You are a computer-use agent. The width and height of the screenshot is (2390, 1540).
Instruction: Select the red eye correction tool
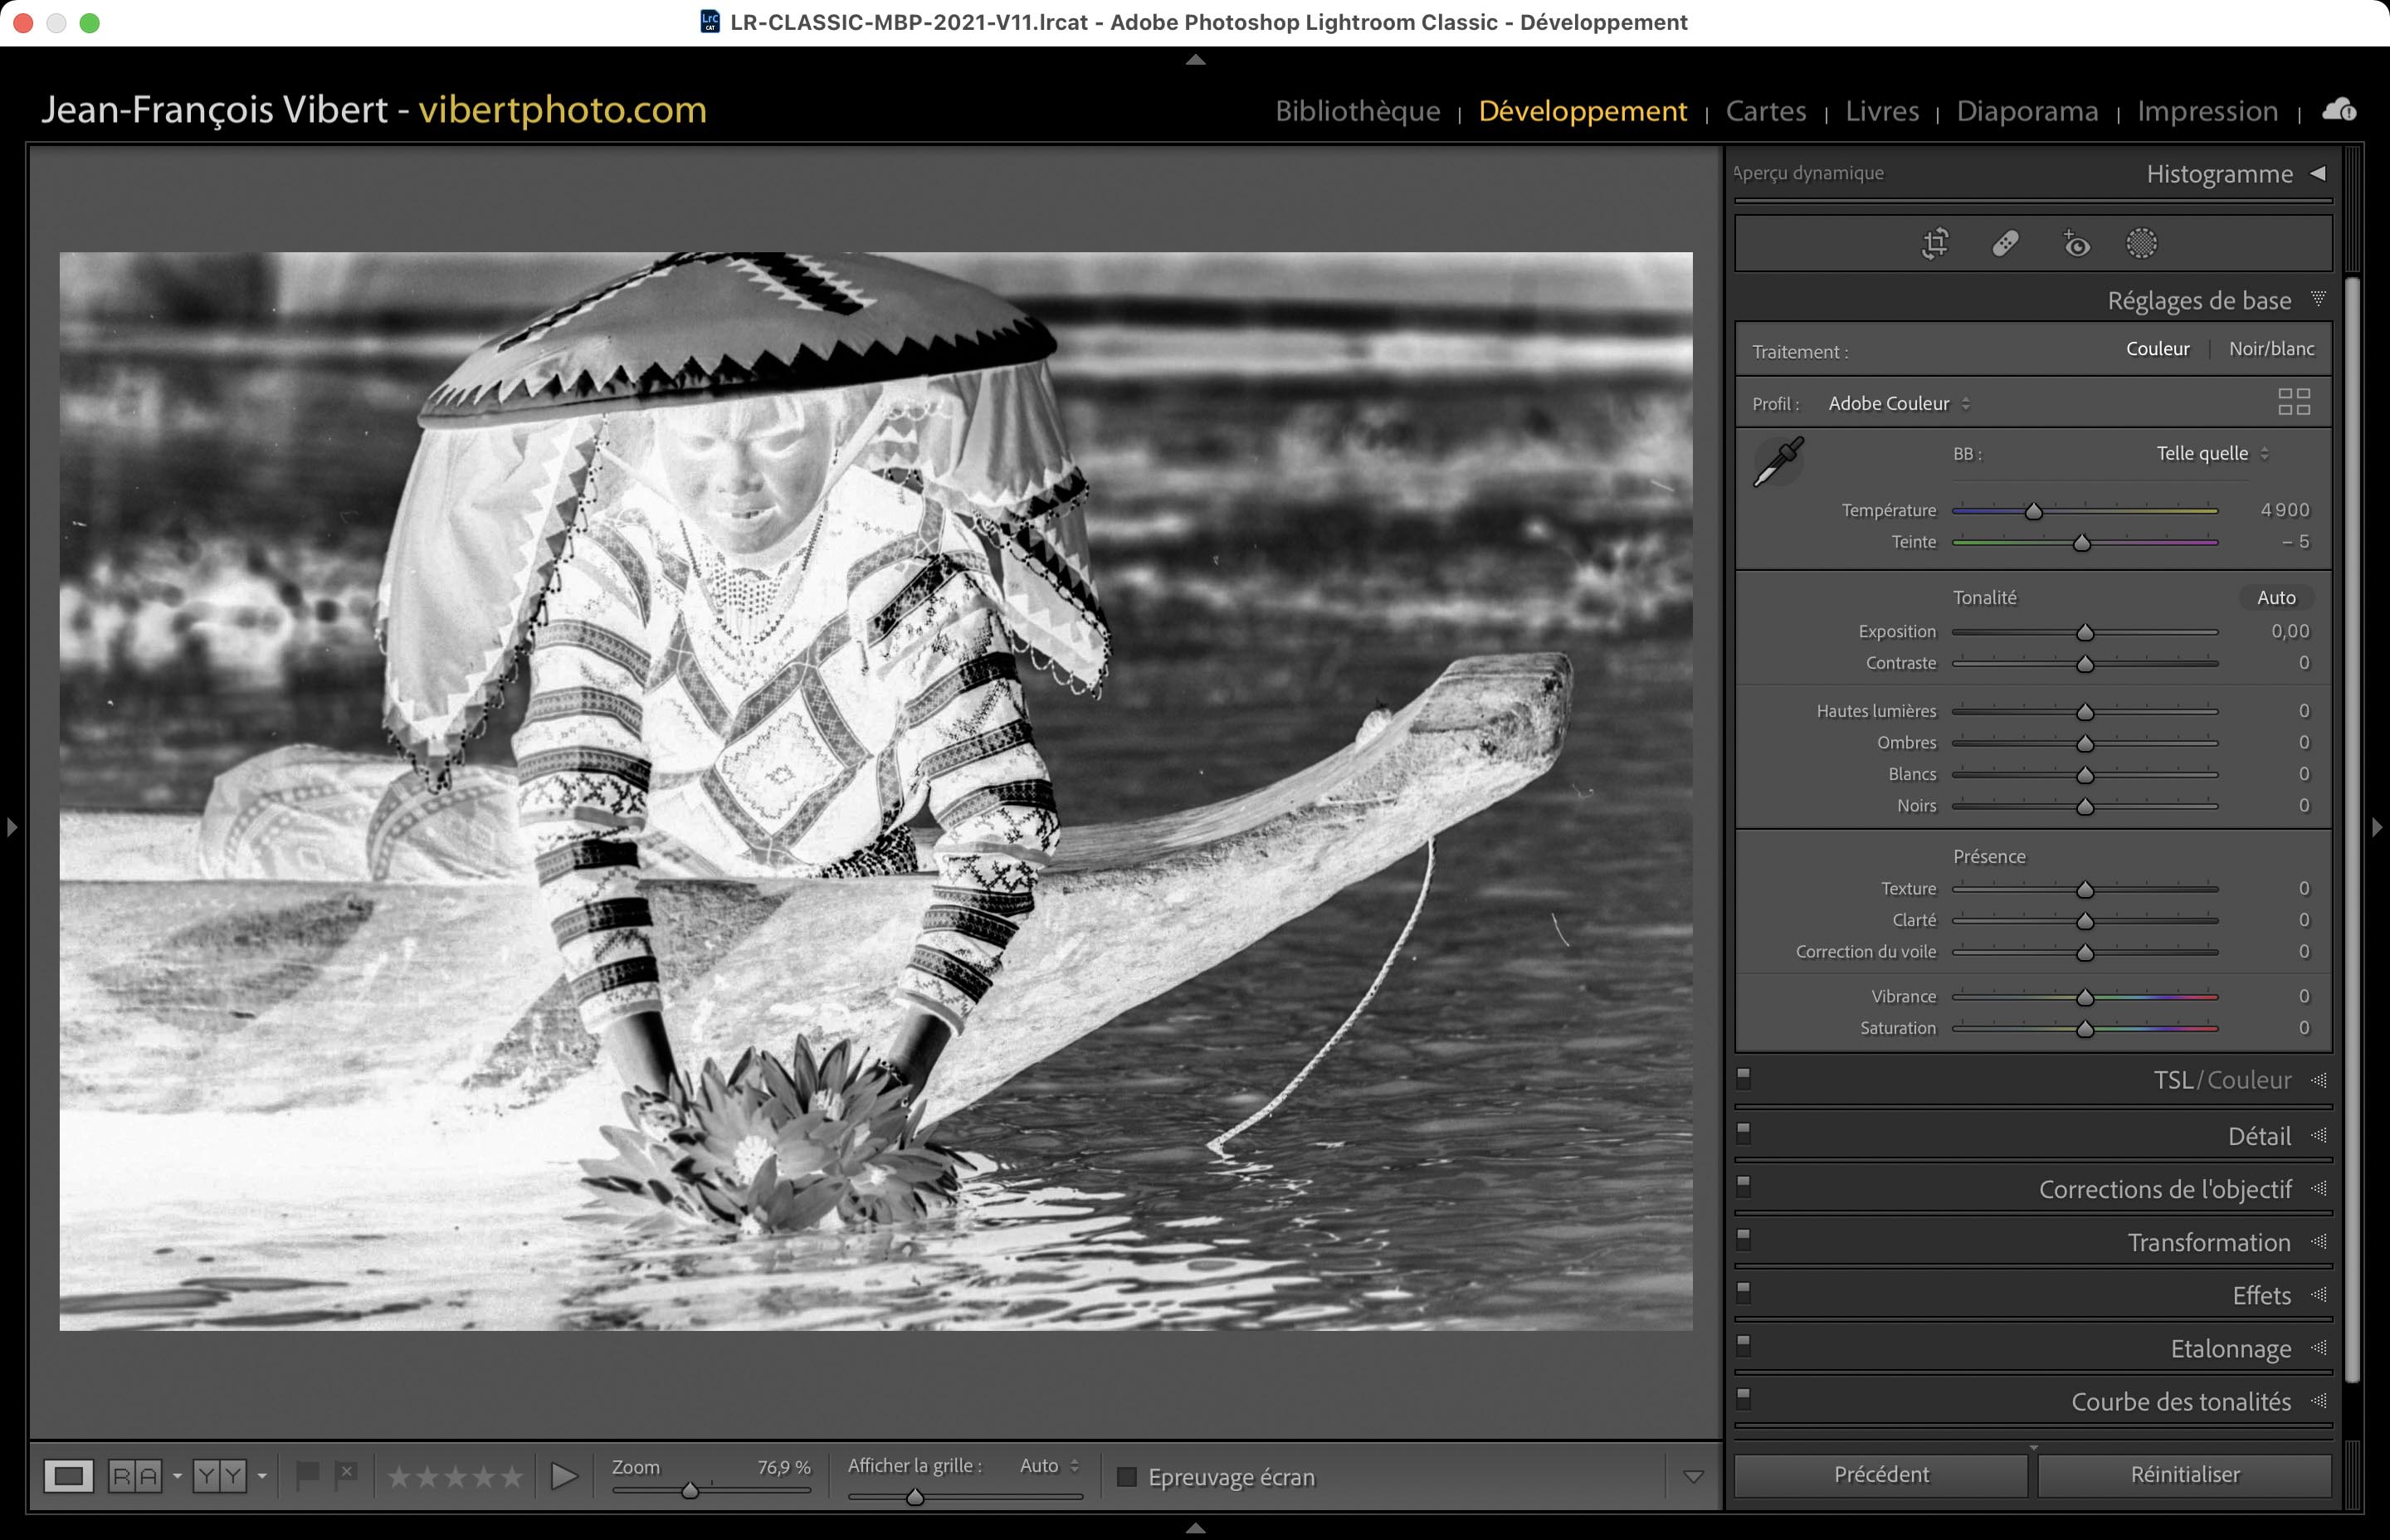coord(2076,243)
